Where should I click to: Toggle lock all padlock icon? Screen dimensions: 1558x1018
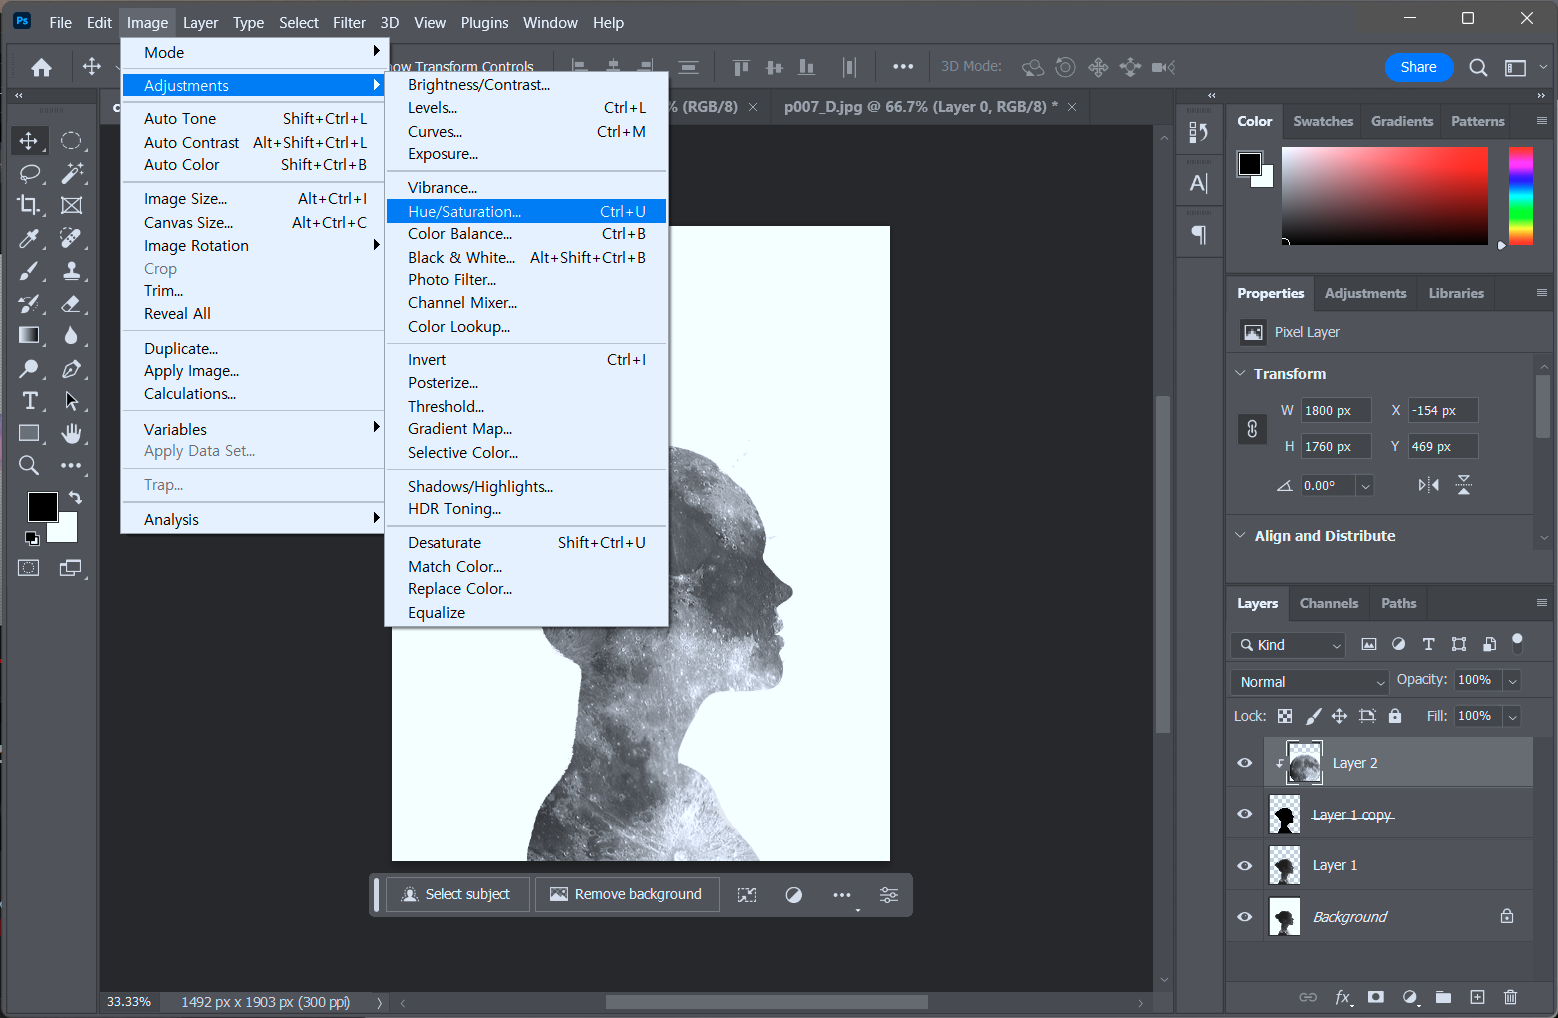(x=1395, y=716)
